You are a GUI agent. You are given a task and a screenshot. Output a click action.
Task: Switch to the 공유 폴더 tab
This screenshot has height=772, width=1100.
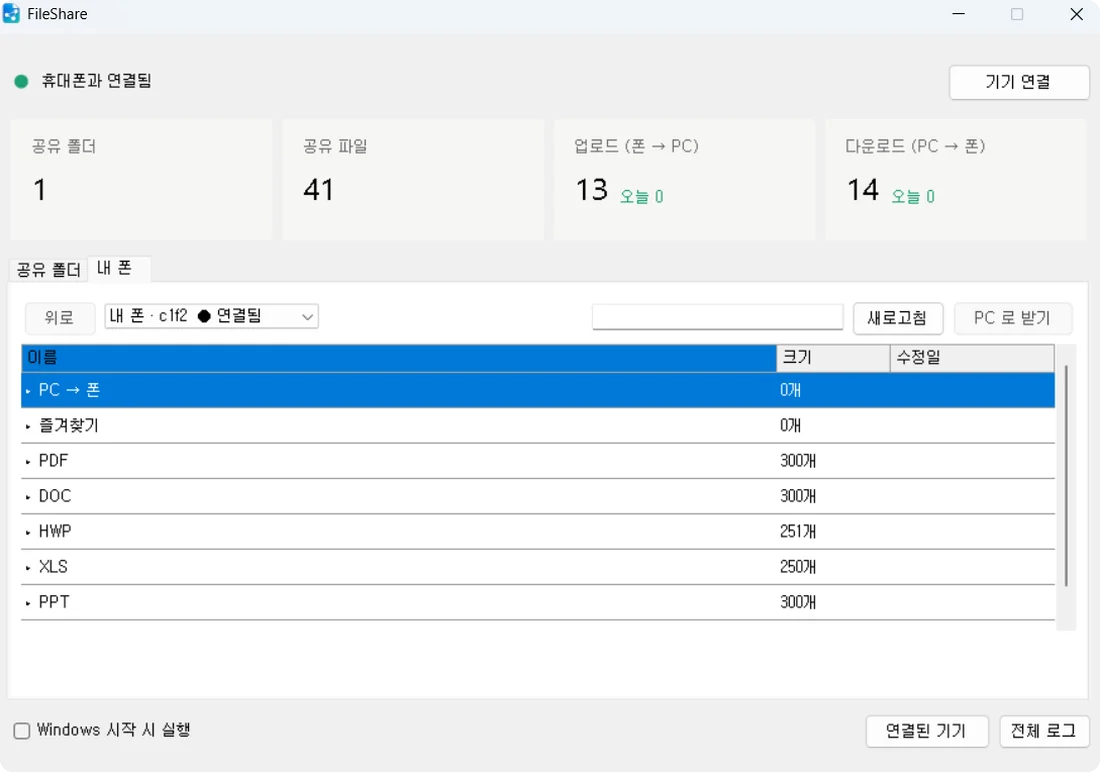(48, 269)
